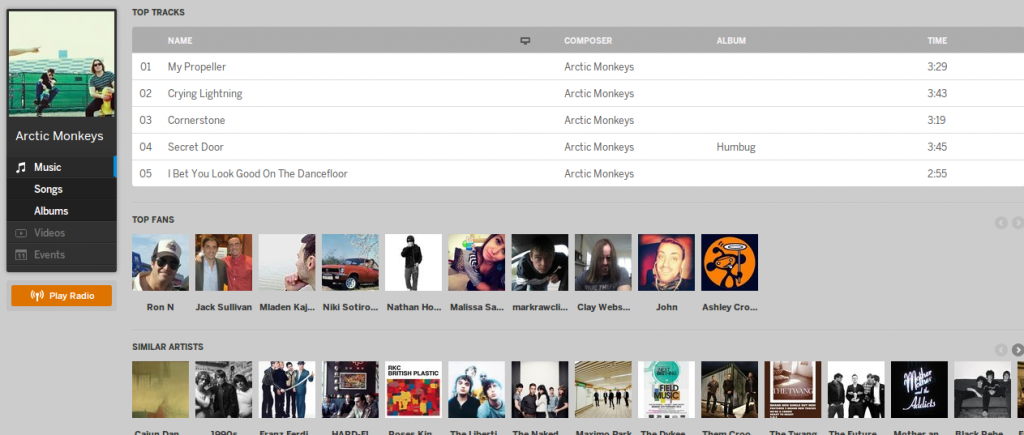Open similar artist Black Rebe... thumbnail

(983, 390)
